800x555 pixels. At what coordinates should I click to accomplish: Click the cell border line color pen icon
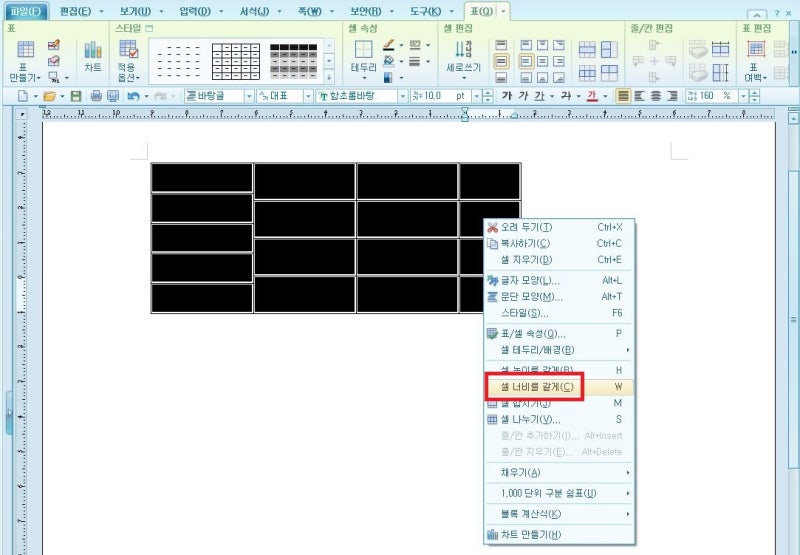tap(389, 45)
